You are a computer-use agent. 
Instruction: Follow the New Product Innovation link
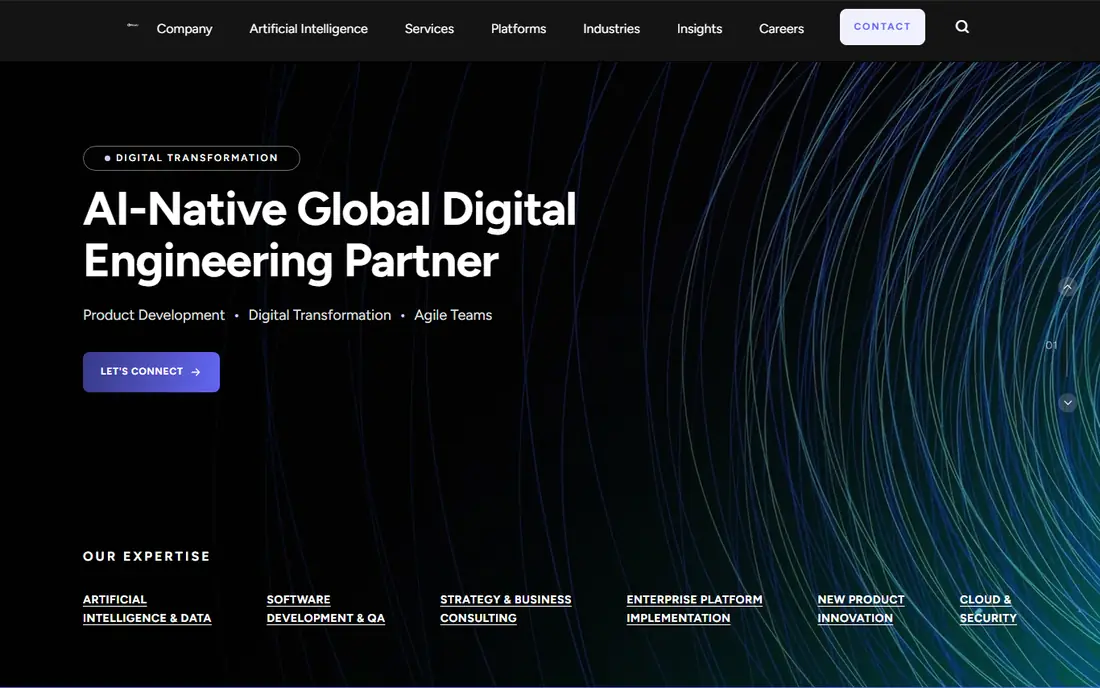[861, 609]
